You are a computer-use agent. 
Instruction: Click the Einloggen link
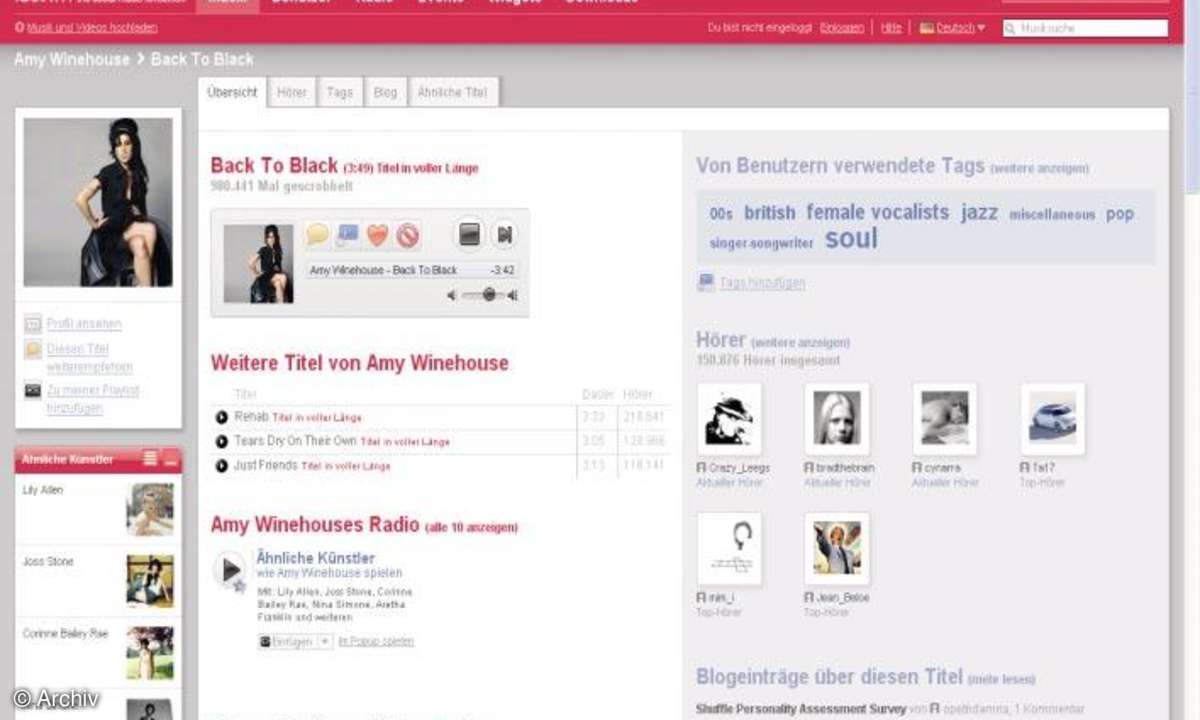click(842, 28)
